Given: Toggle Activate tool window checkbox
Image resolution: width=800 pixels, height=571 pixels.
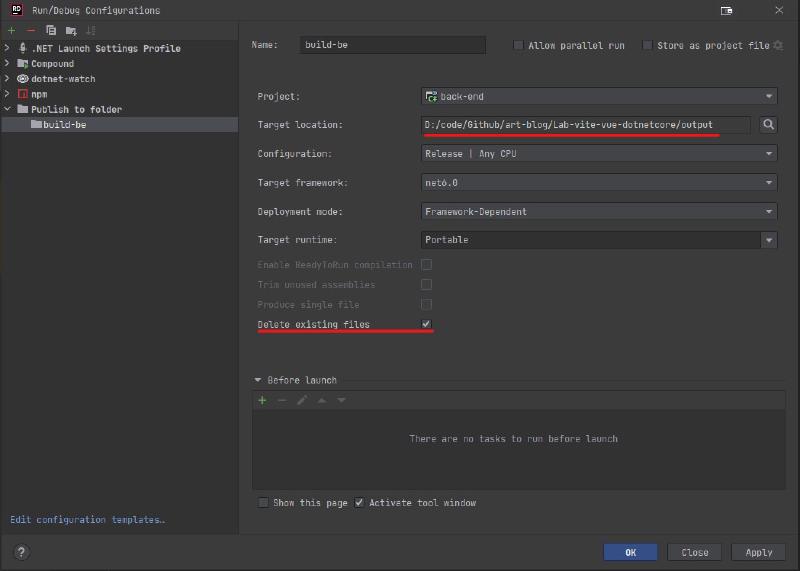Looking at the screenshot, I should [x=360, y=502].
